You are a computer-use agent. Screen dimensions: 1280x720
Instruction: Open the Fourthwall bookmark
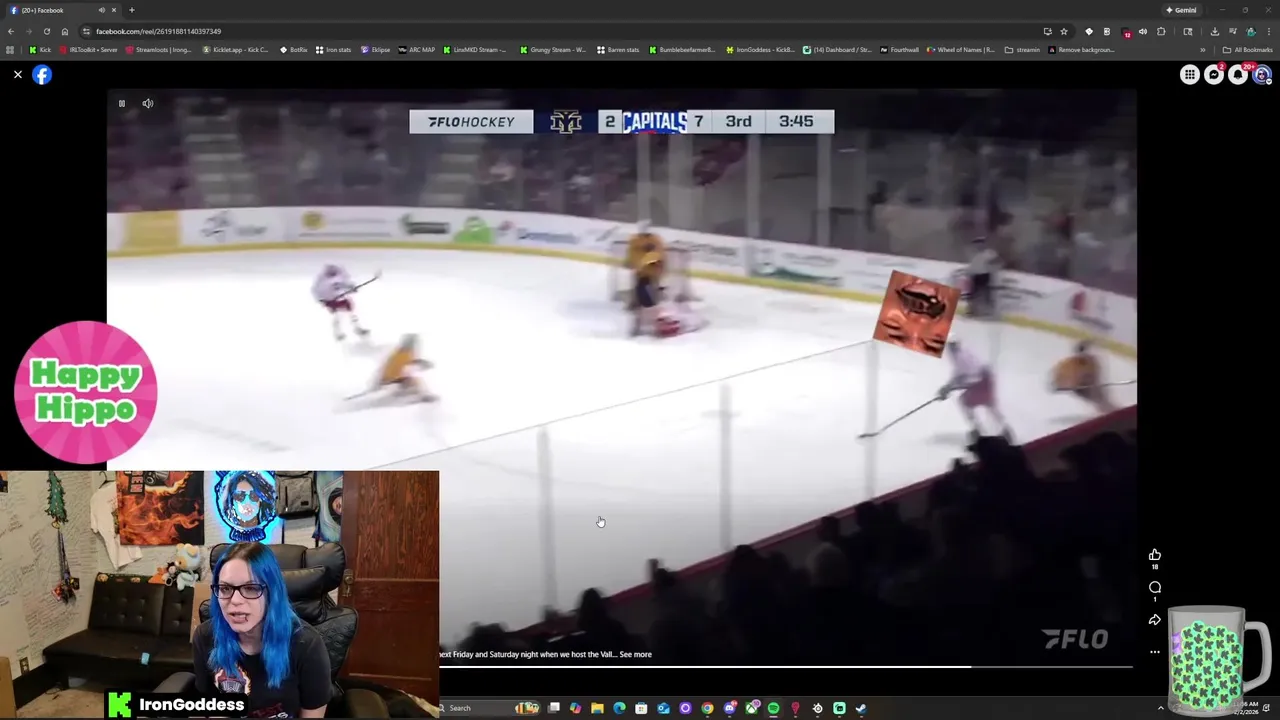click(x=899, y=49)
